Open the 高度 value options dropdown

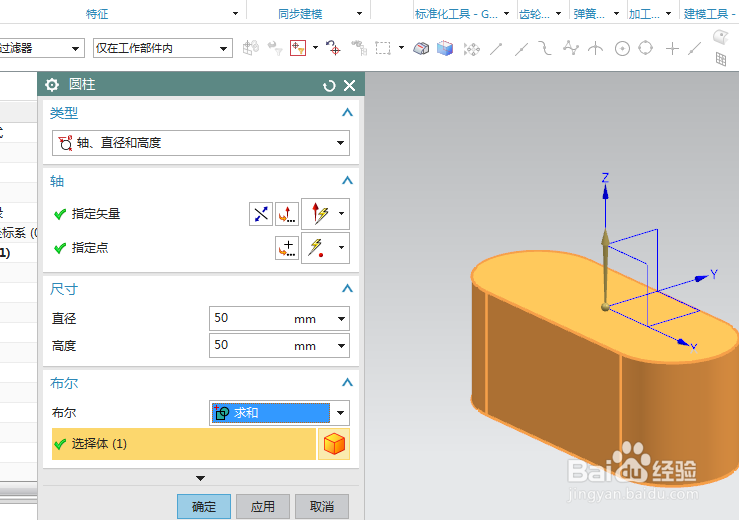coord(342,346)
